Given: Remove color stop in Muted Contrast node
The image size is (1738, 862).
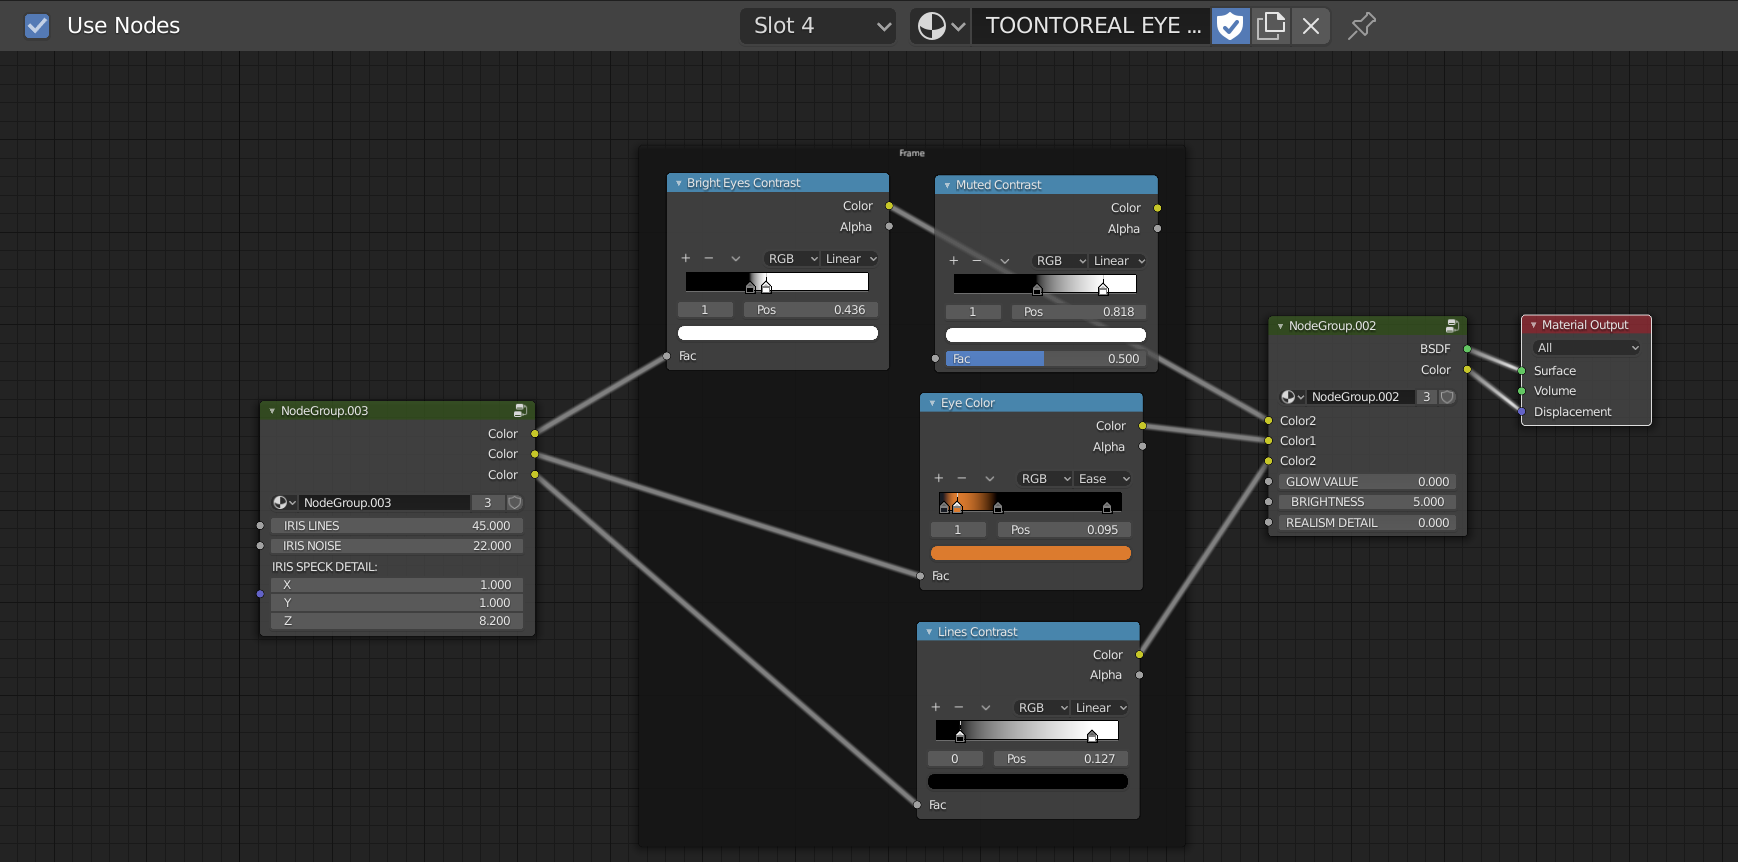Looking at the screenshot, I should (x=977, y=261).
